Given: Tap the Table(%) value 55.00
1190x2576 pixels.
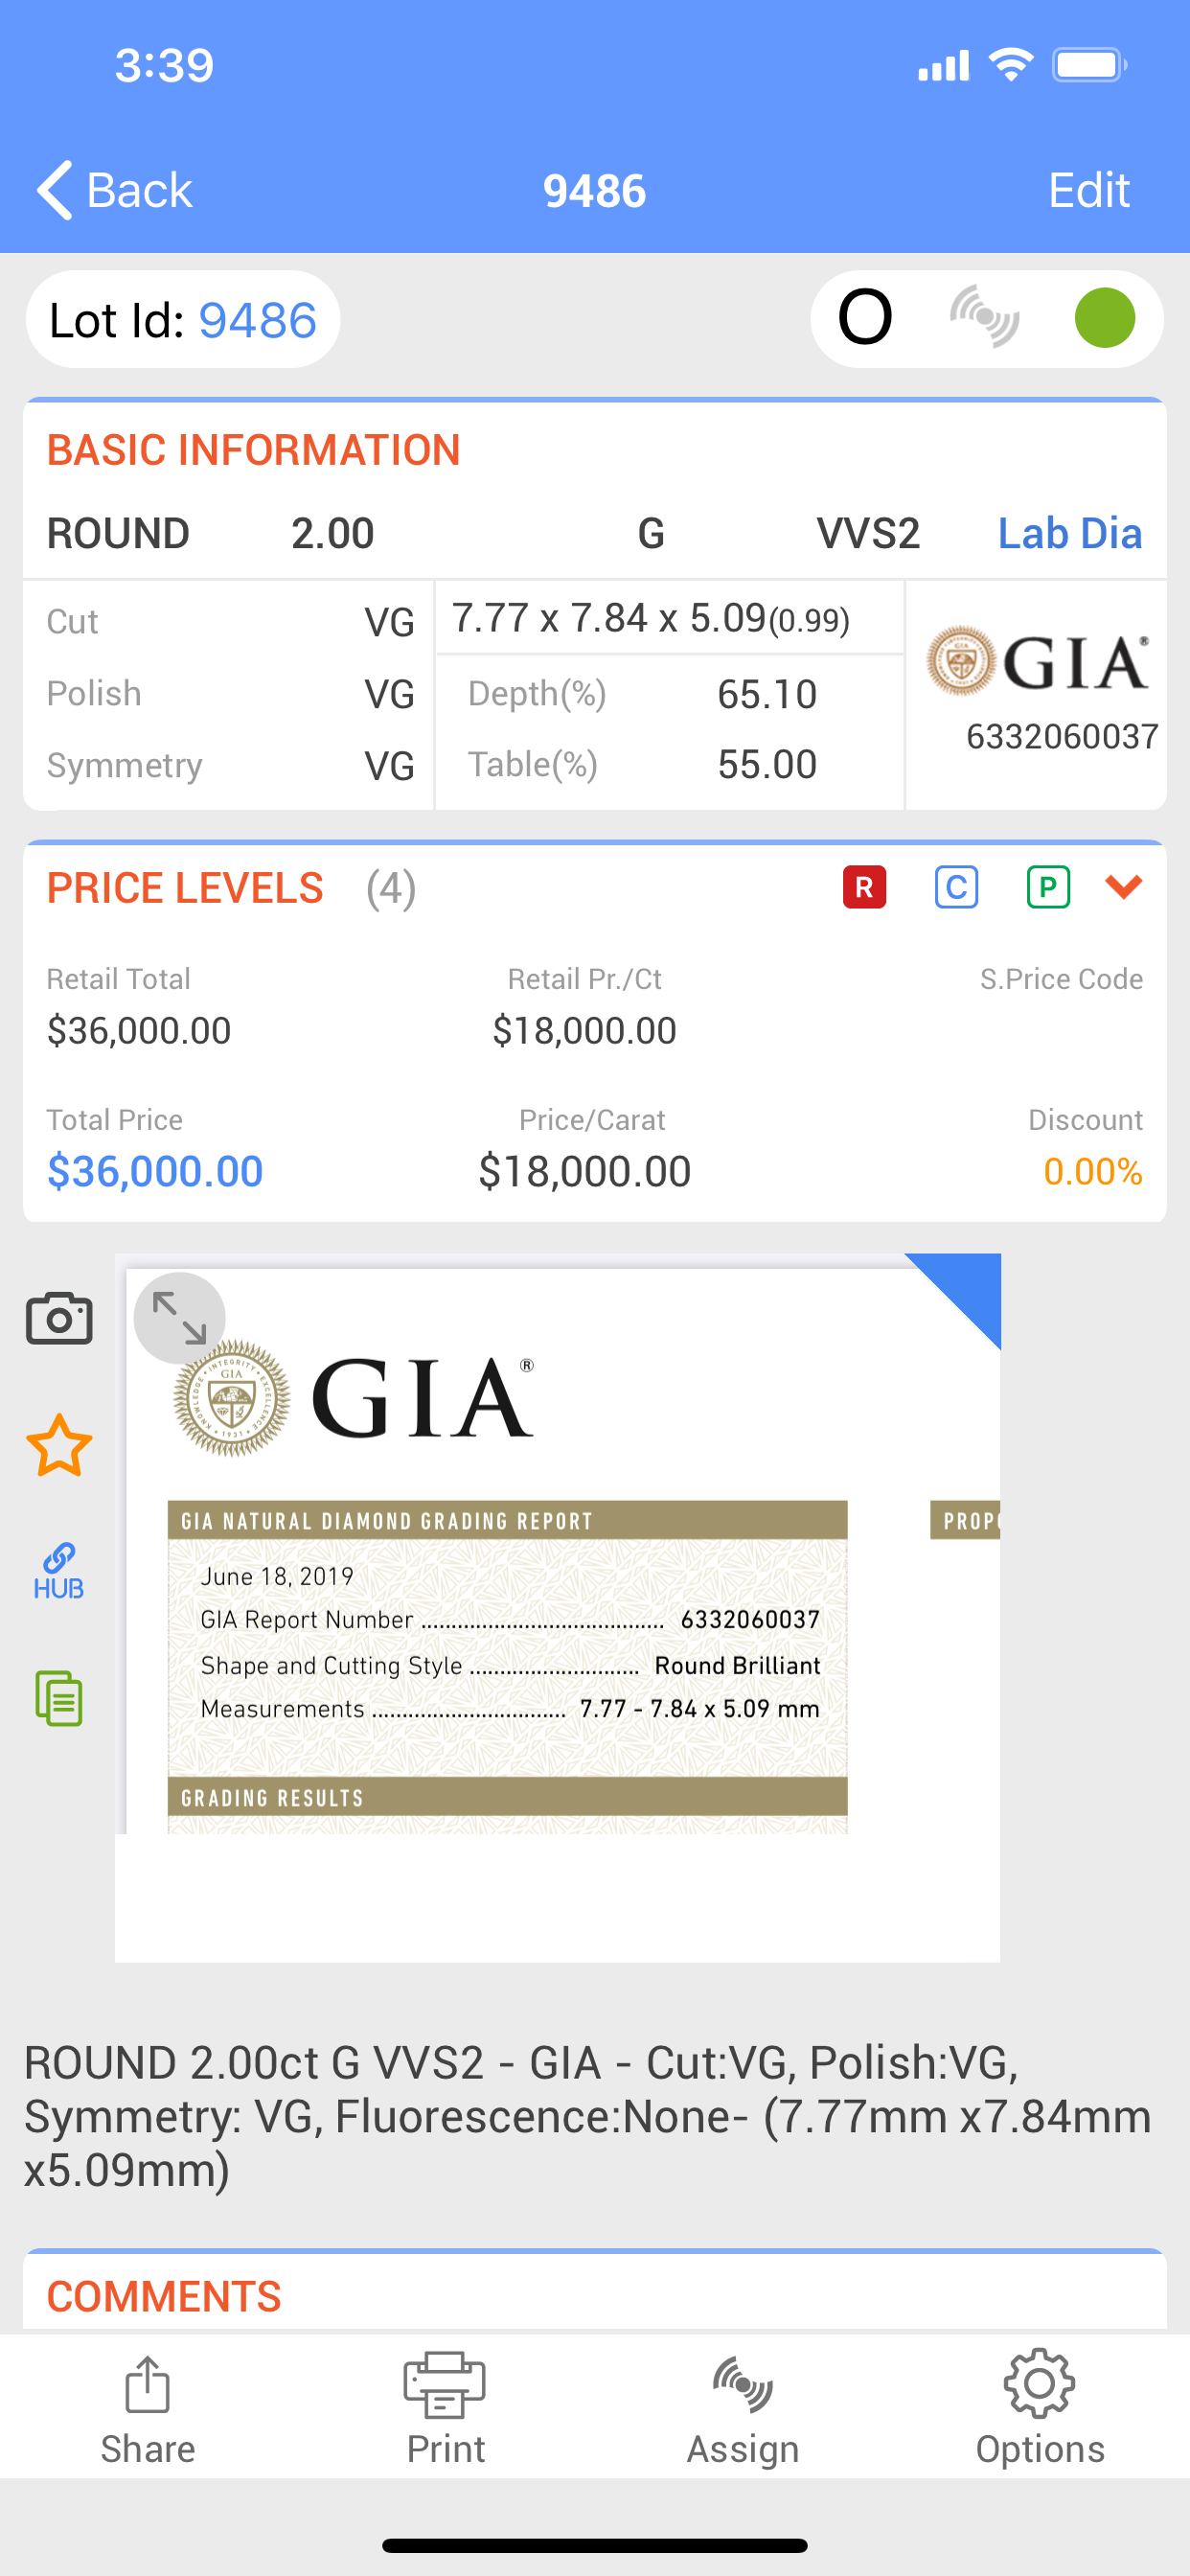Looking at the screenshot, I should coord(767,765).
